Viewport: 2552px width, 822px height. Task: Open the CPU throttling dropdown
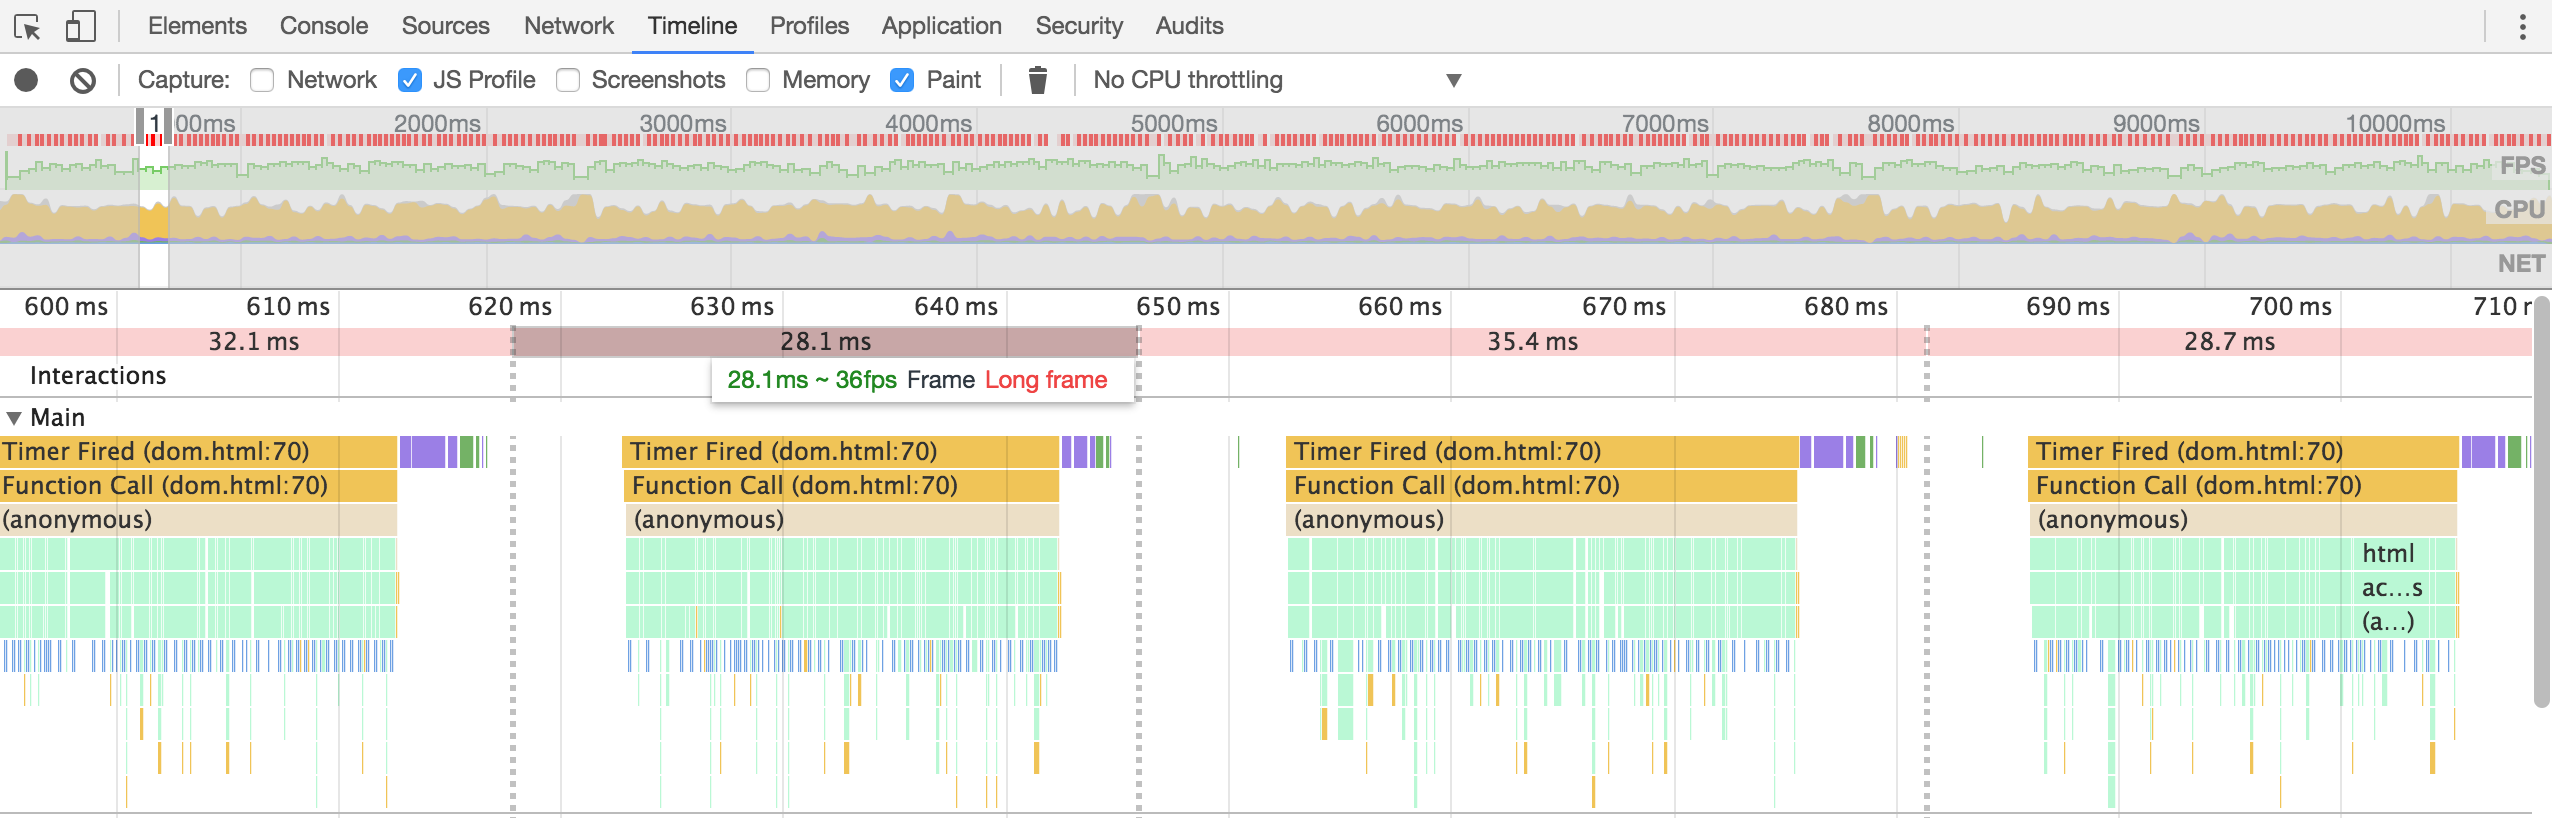(x=1276, y=80)
